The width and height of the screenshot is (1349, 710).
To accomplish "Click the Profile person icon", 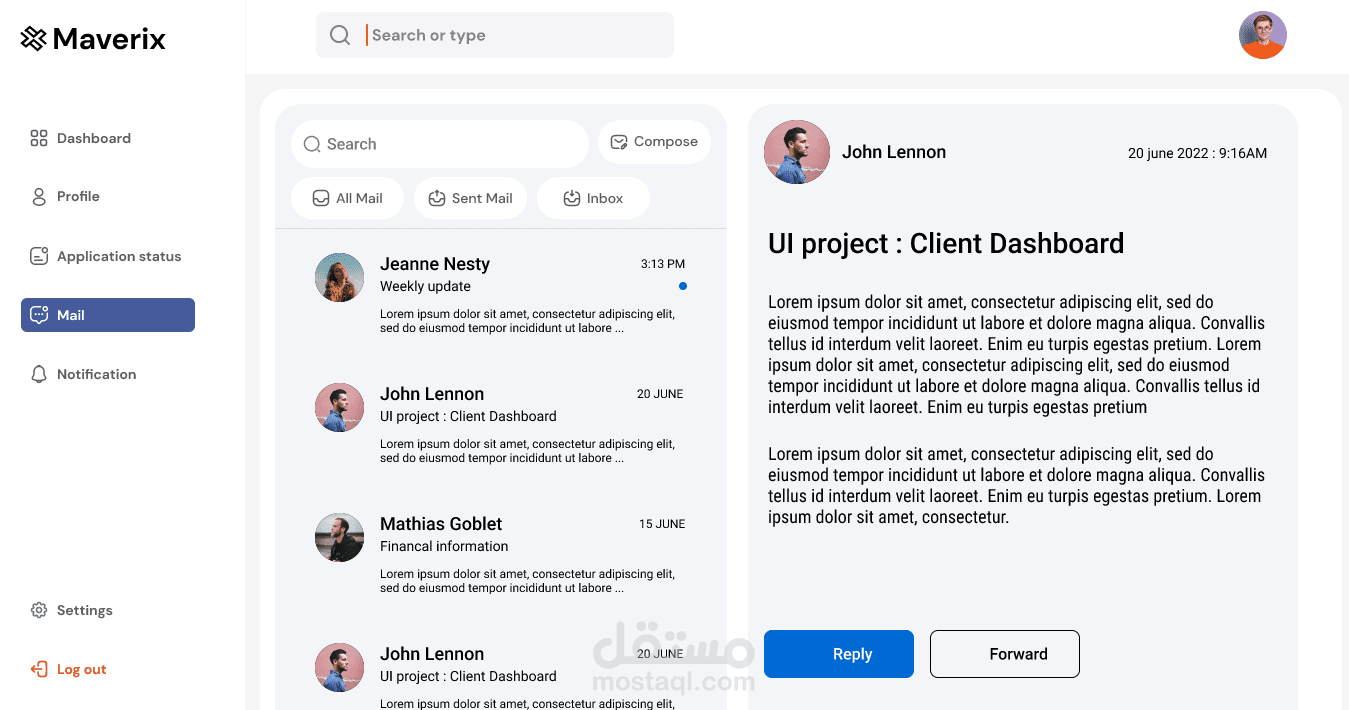I will pos(39,197).
